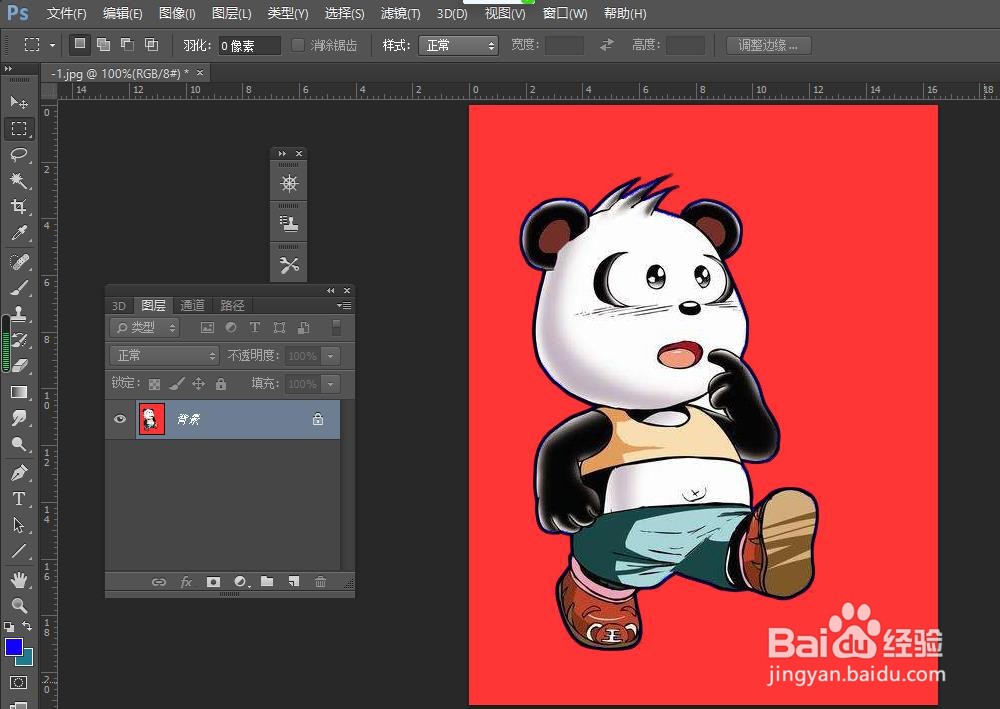Select the Brush tool
Image resolution: width=1000 pixels, height=709 pixels.
tap(18, 288)
